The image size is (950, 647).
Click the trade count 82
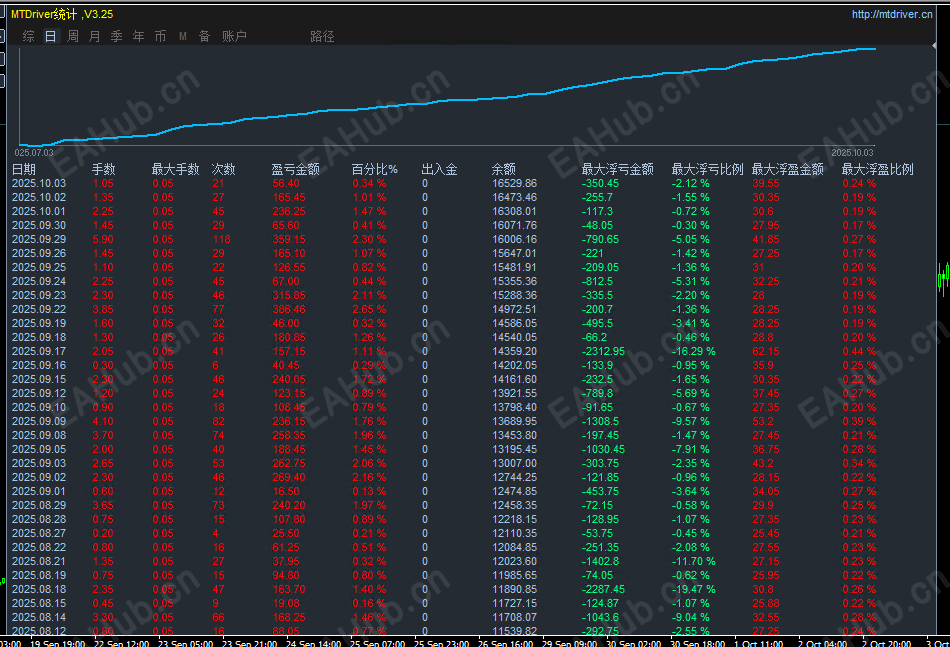(218, 421)
